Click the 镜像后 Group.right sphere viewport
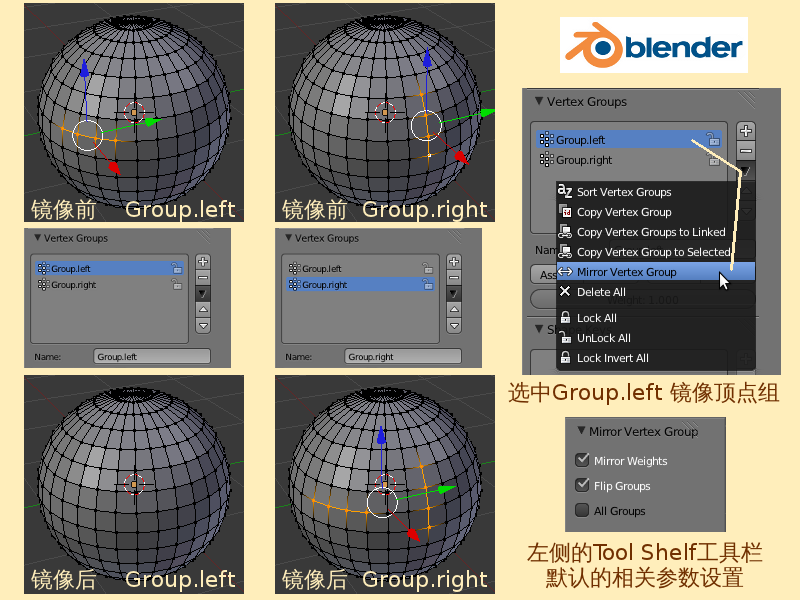This screenshot has width=800, height=600. (x=385, y=484)
